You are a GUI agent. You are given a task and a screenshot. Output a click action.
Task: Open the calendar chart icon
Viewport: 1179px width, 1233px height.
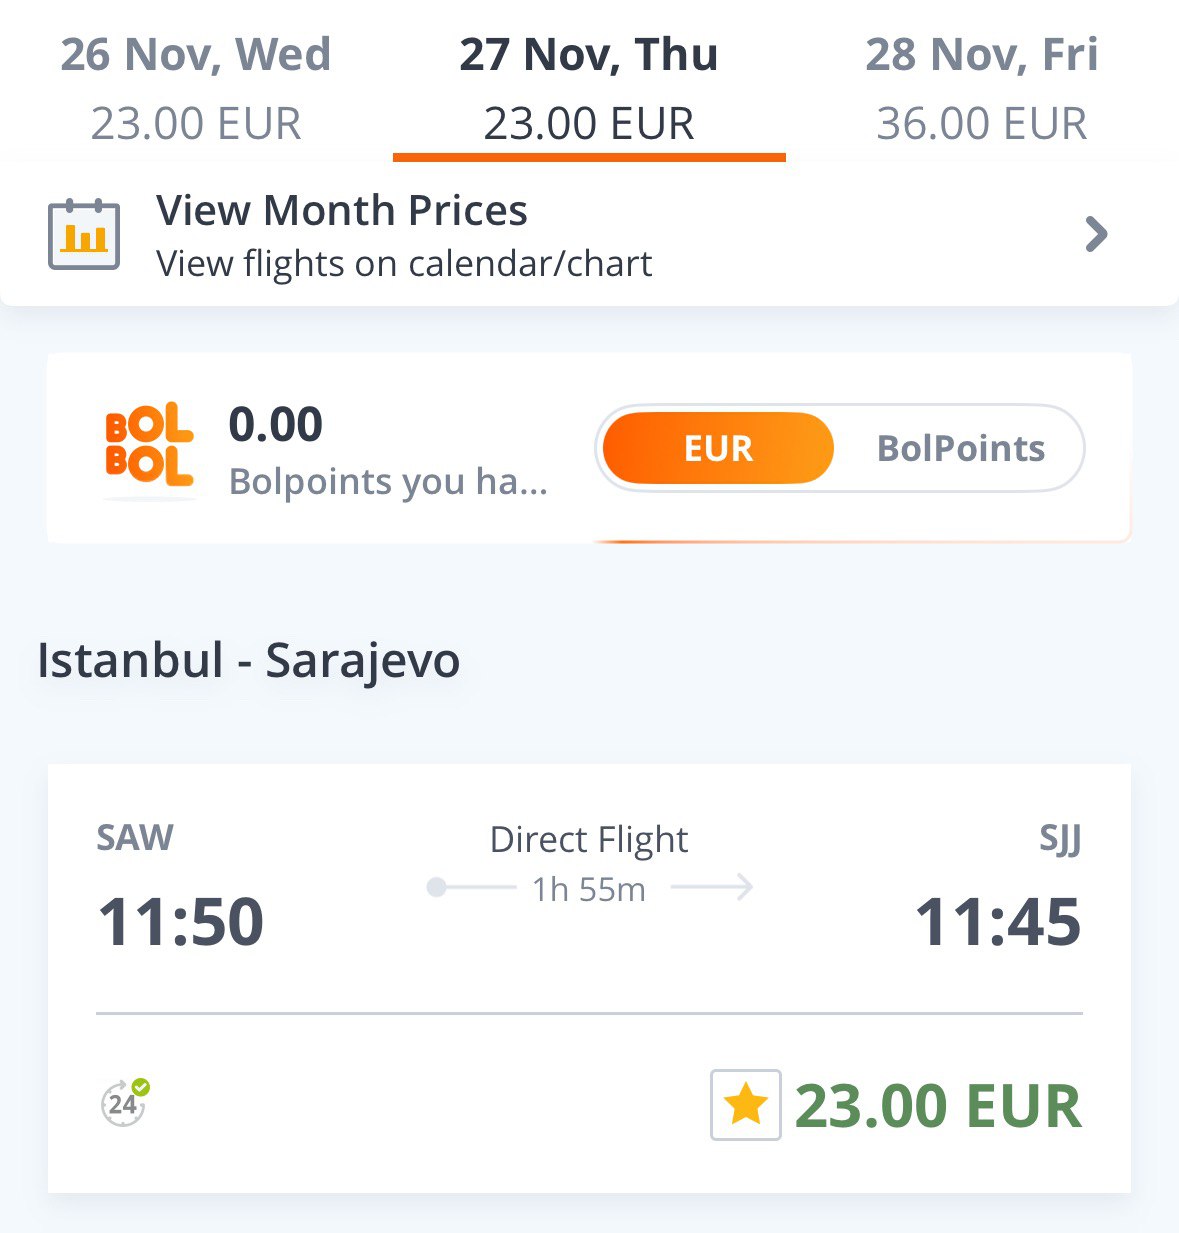point(84,235)
